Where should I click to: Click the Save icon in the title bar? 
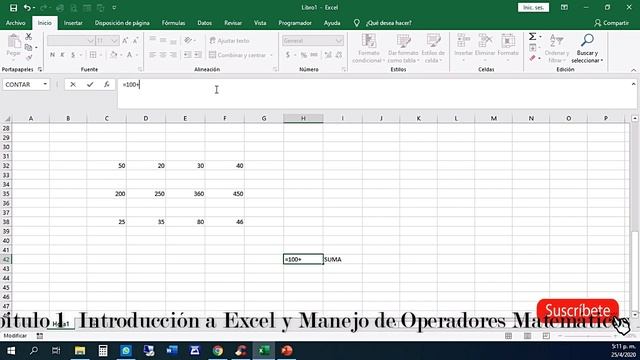click(x=13, y=8)
